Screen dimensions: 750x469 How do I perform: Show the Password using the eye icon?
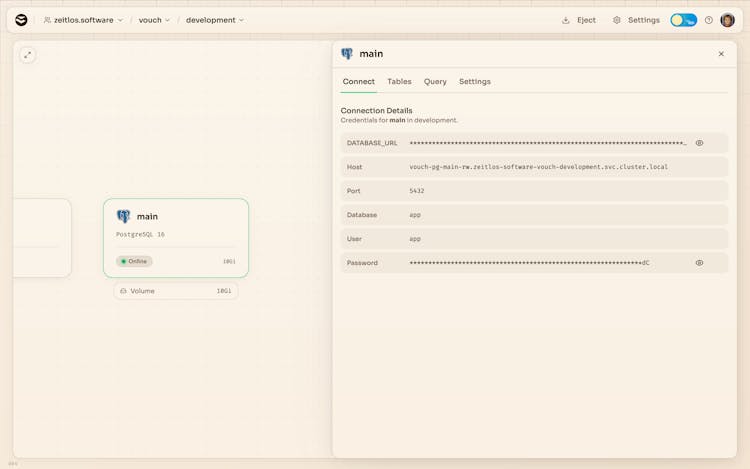[x=699, y=263]
